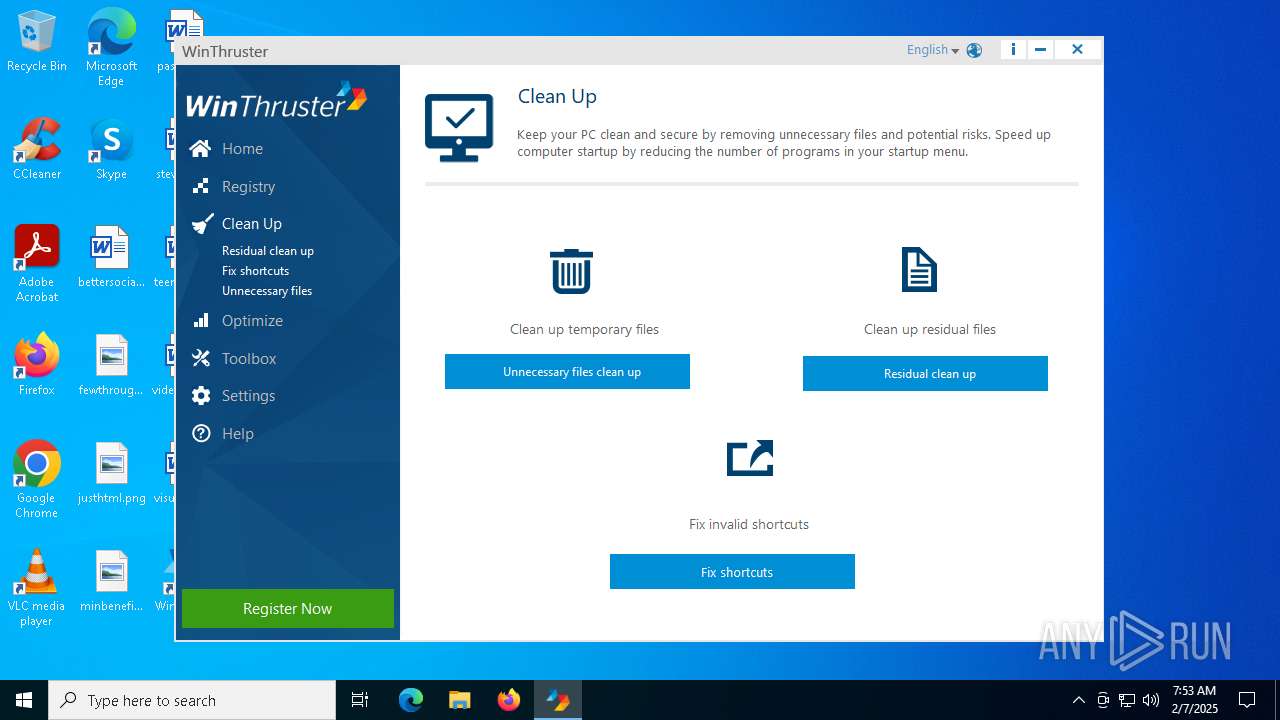Close the WinThruster window
The image size is (1280, 720).
click(1077, 49)
